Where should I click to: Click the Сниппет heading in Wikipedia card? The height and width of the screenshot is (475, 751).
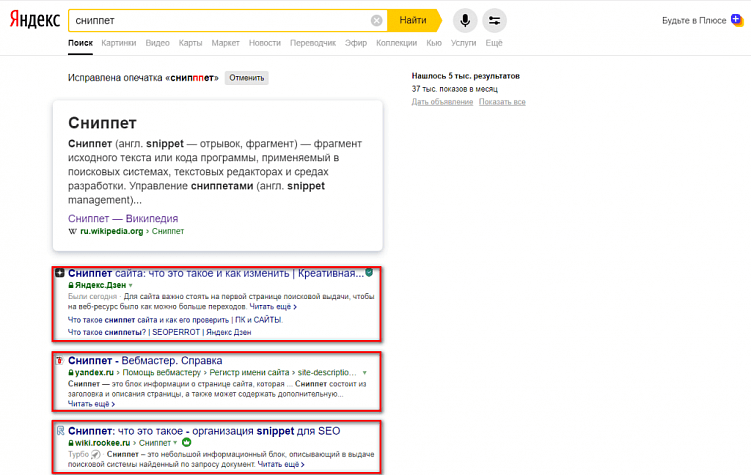click(102, 123)
